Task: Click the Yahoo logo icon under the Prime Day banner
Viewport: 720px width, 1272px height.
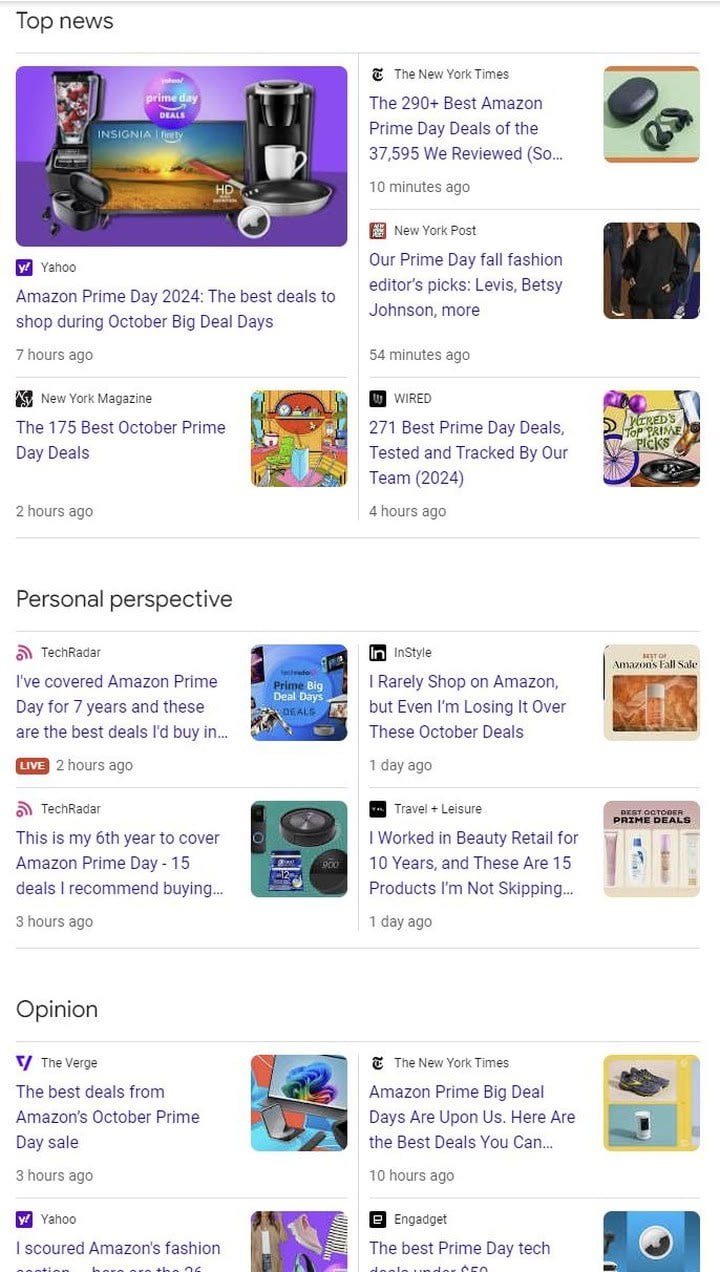Action: 24,267
